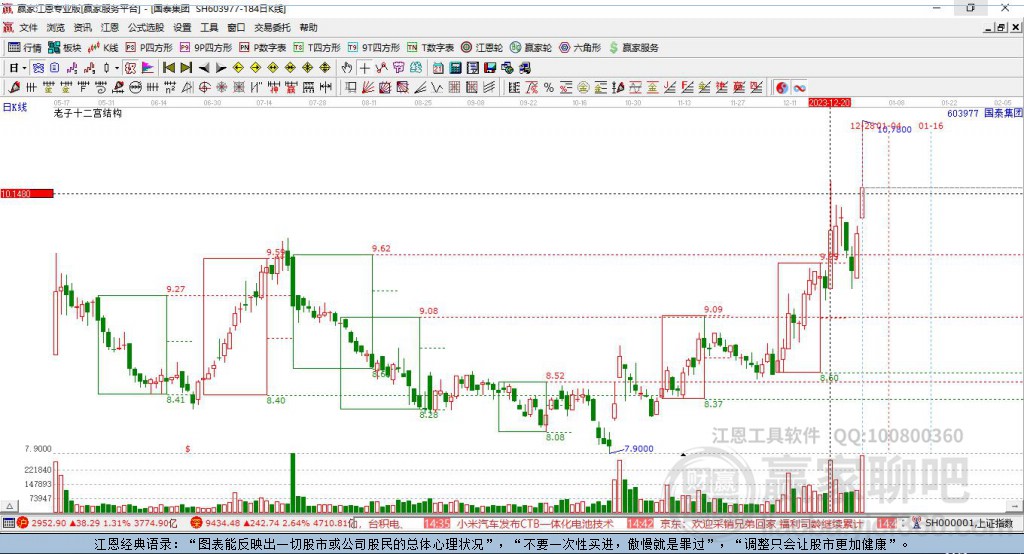Jump to first bar icon

(x=168, y=68)
